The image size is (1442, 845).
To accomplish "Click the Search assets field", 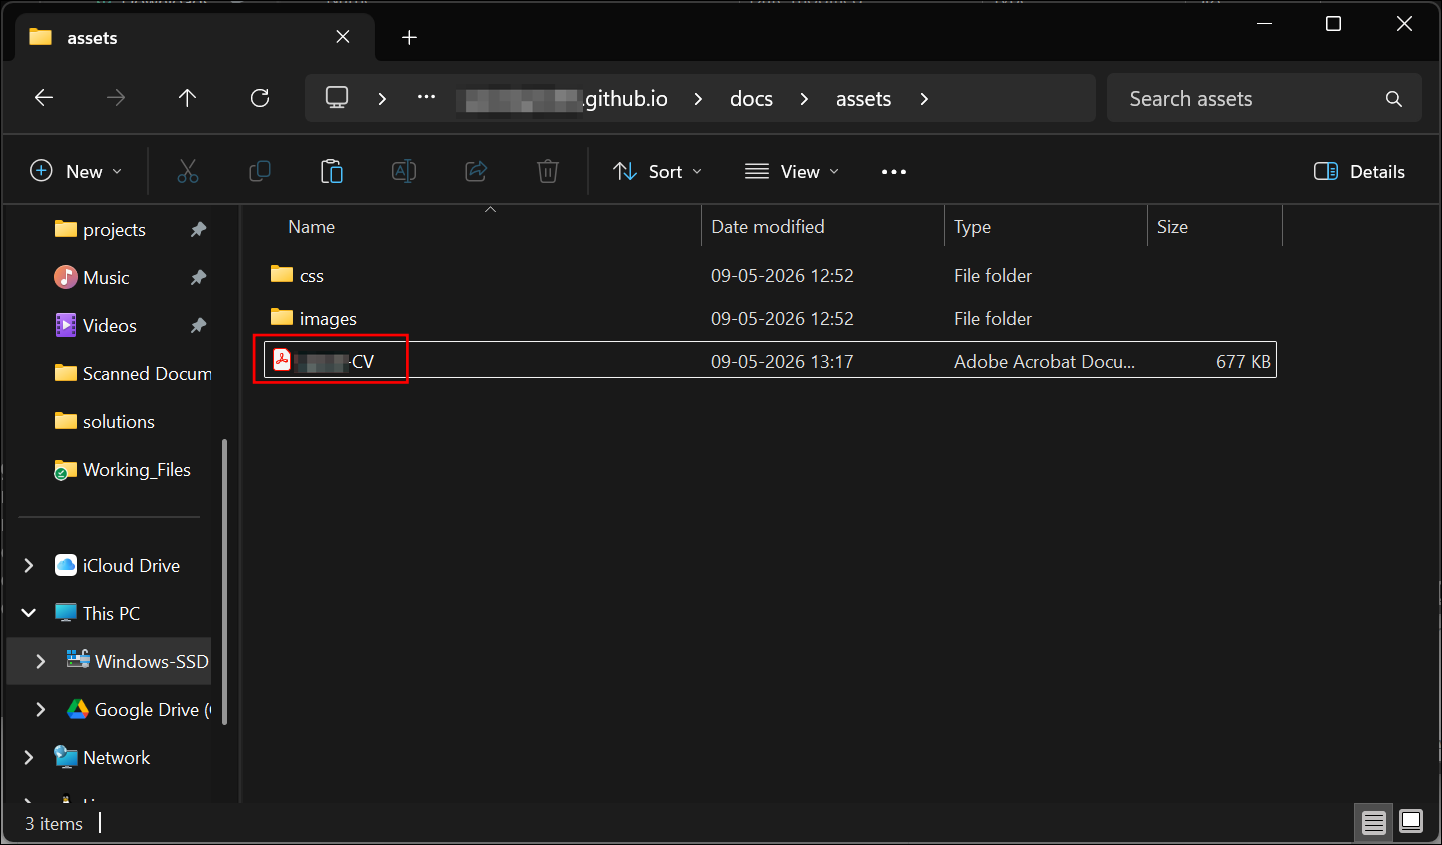I will 1264,98.
